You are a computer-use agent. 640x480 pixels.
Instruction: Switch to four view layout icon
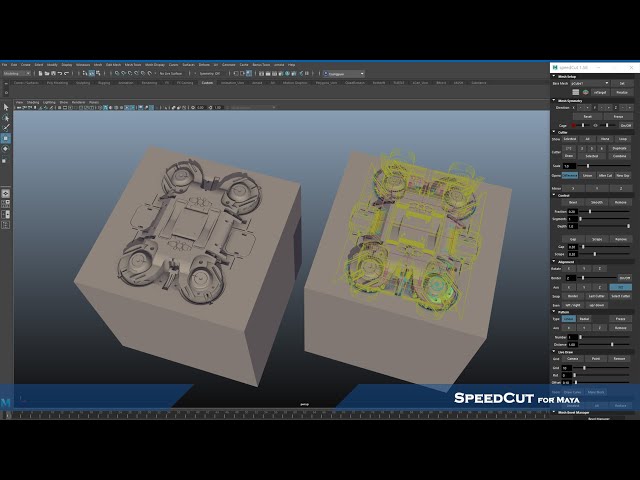pos(6,204)
